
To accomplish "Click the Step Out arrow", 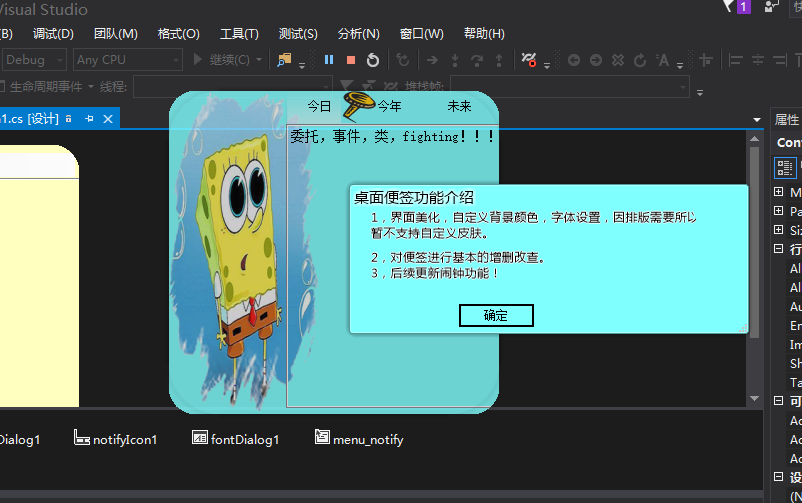I will pos(499,60).
